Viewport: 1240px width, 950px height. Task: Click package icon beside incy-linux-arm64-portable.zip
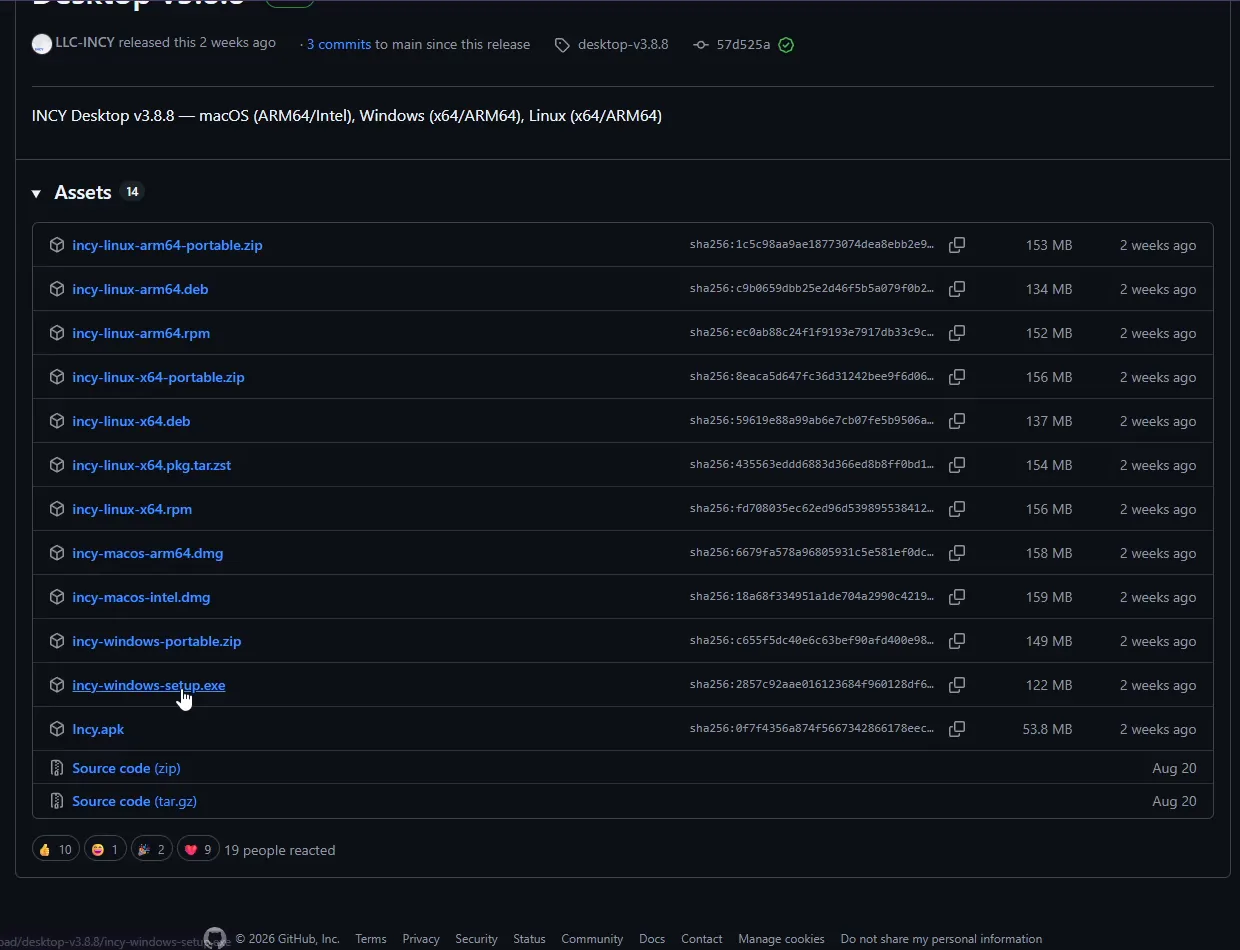click(x=57, y=245)
